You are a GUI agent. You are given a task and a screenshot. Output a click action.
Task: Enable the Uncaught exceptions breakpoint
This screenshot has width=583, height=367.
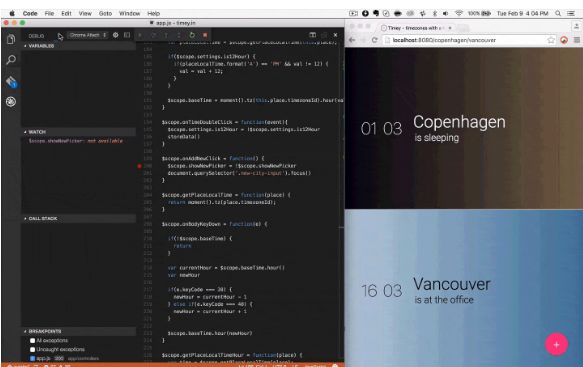point(33,350)
